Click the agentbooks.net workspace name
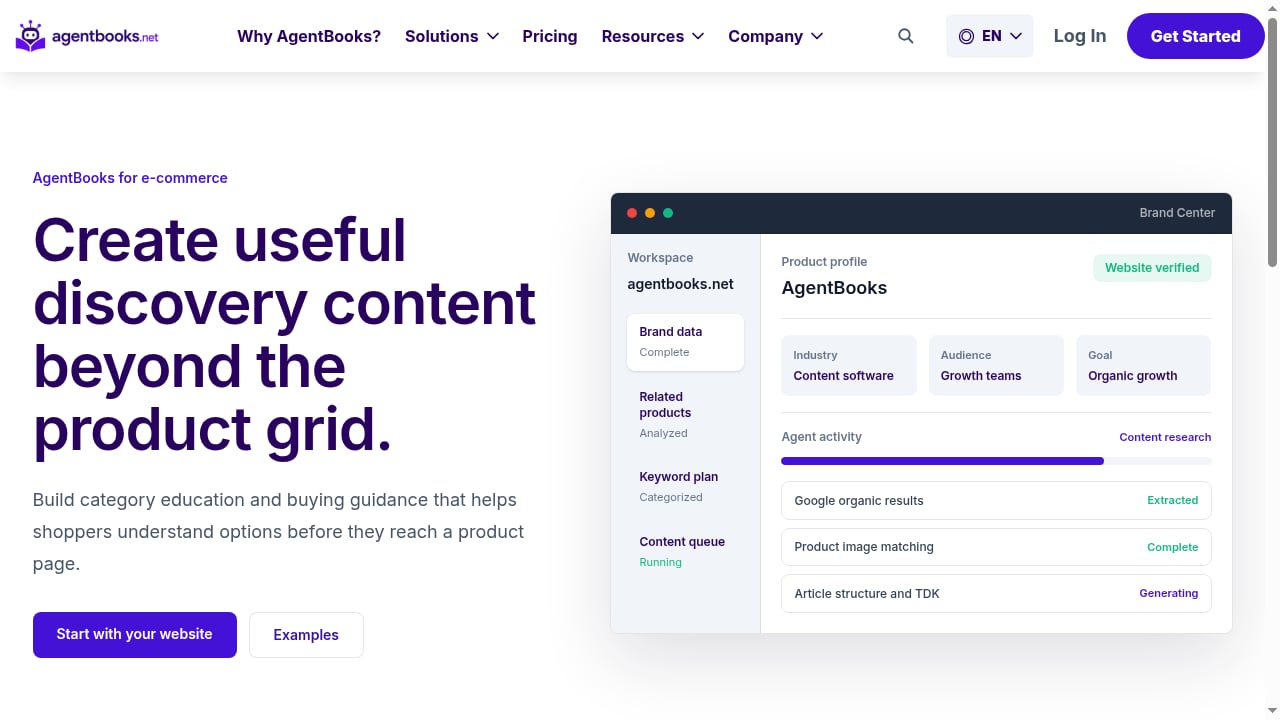Viewport: 1280px width, 720px height. (x=680, y=284)
